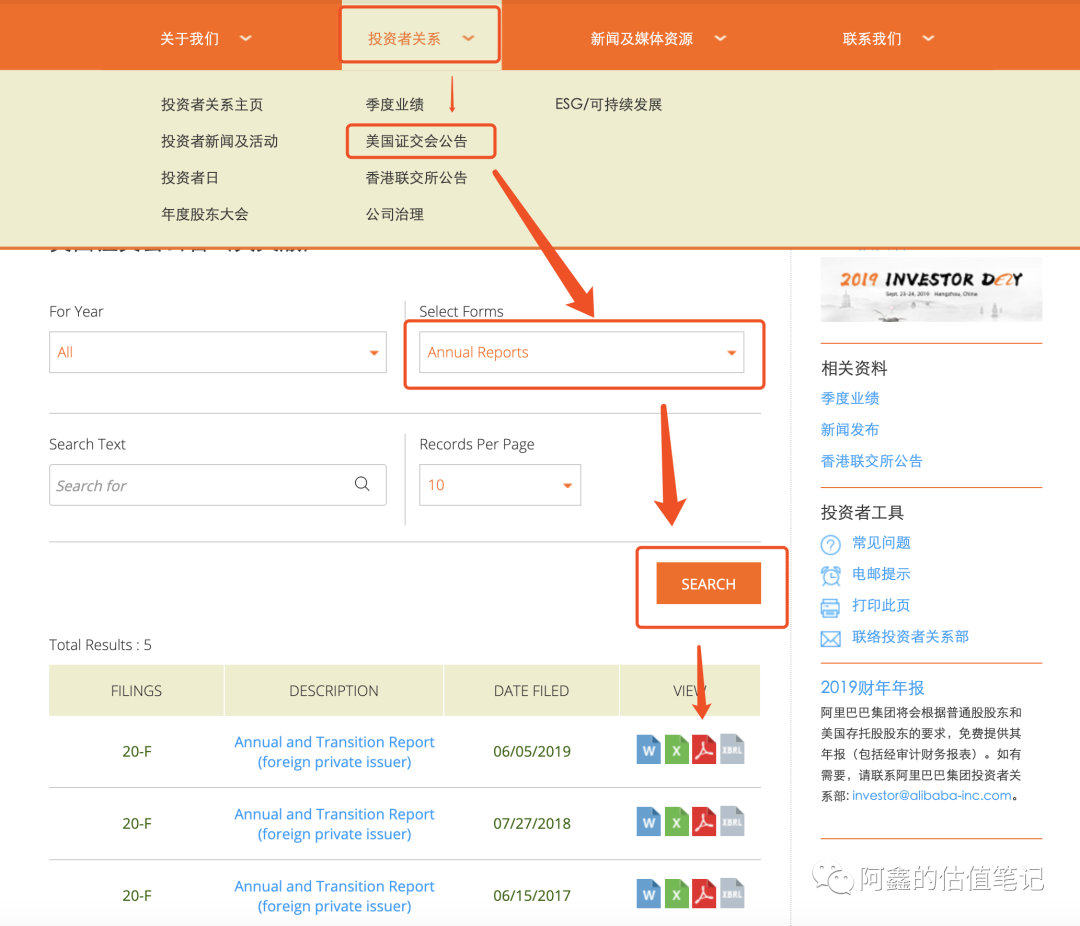
Task: Click the alarm clock icon beside 电邮提示
Action: pos(831,575)
